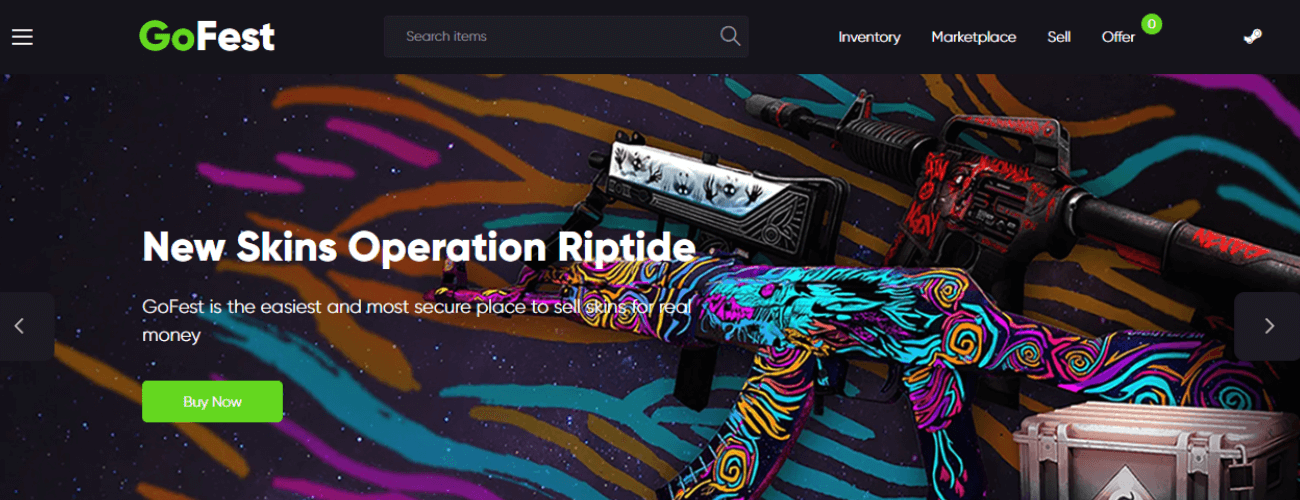1300x500 pixels.
Task: Click the green offer count badge
Action: pos(1151,23)
